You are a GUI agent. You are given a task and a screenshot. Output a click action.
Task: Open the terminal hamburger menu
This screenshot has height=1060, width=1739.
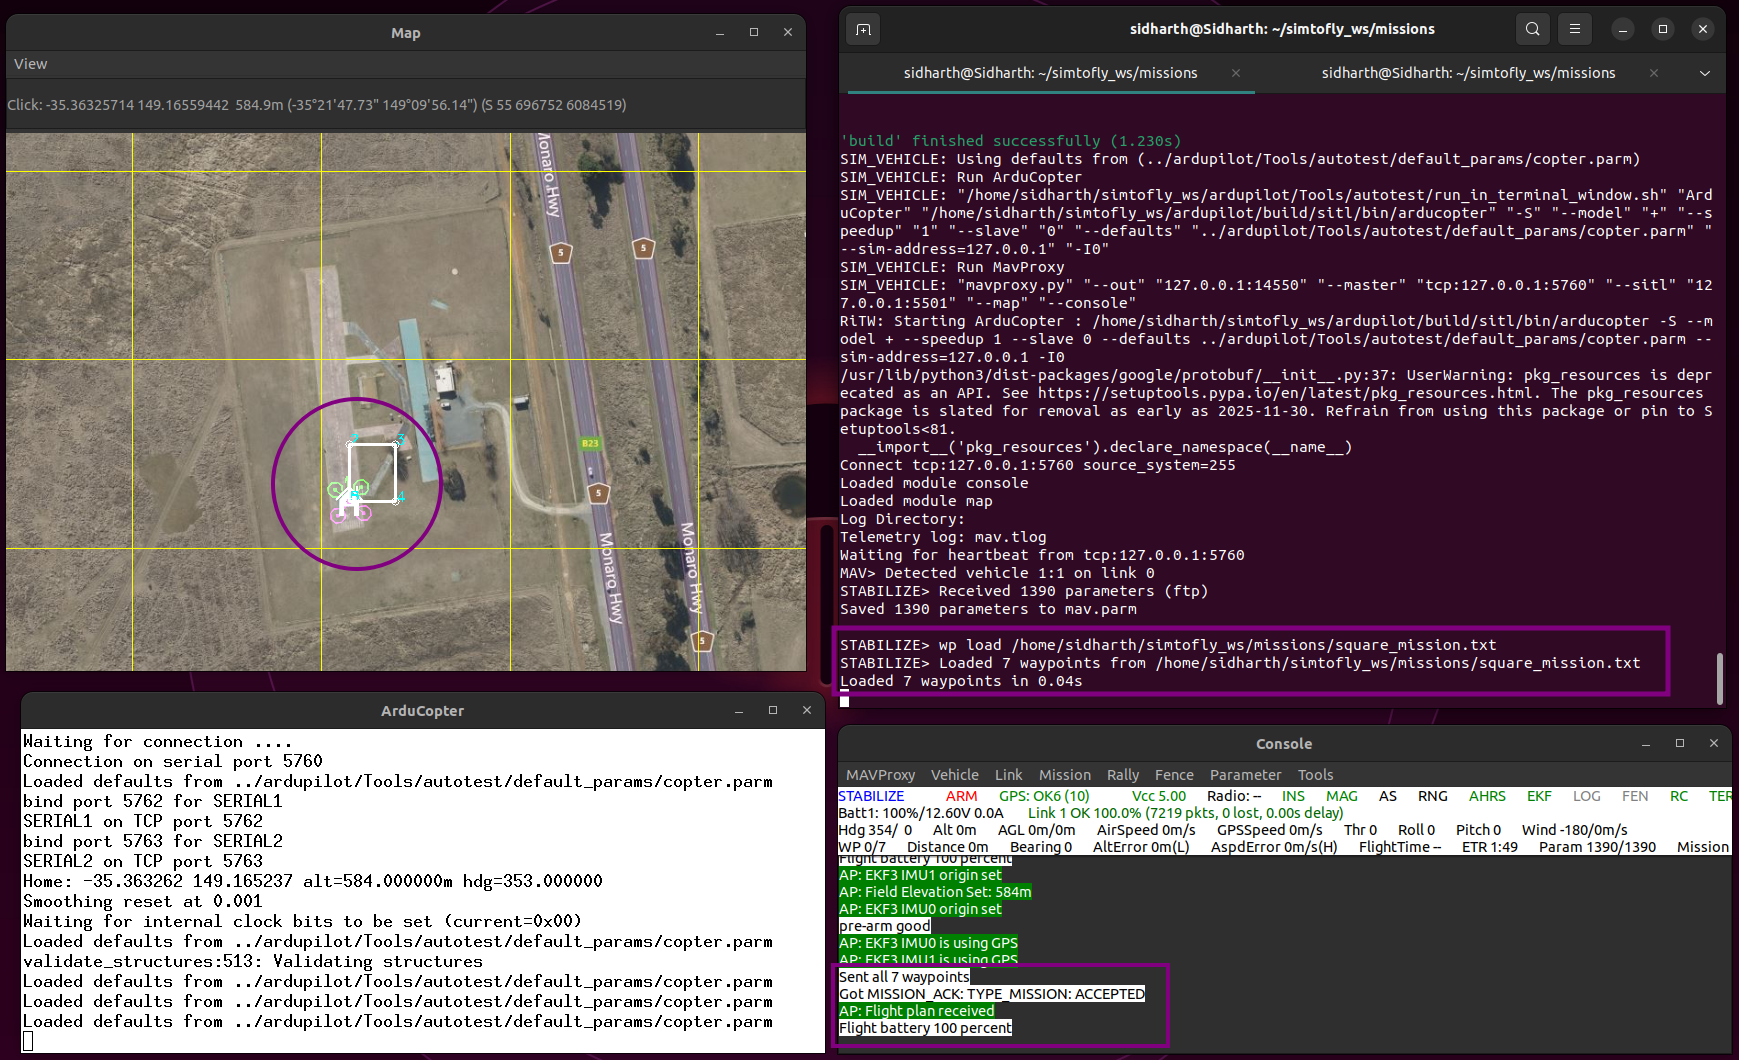tap(1574, 29)
